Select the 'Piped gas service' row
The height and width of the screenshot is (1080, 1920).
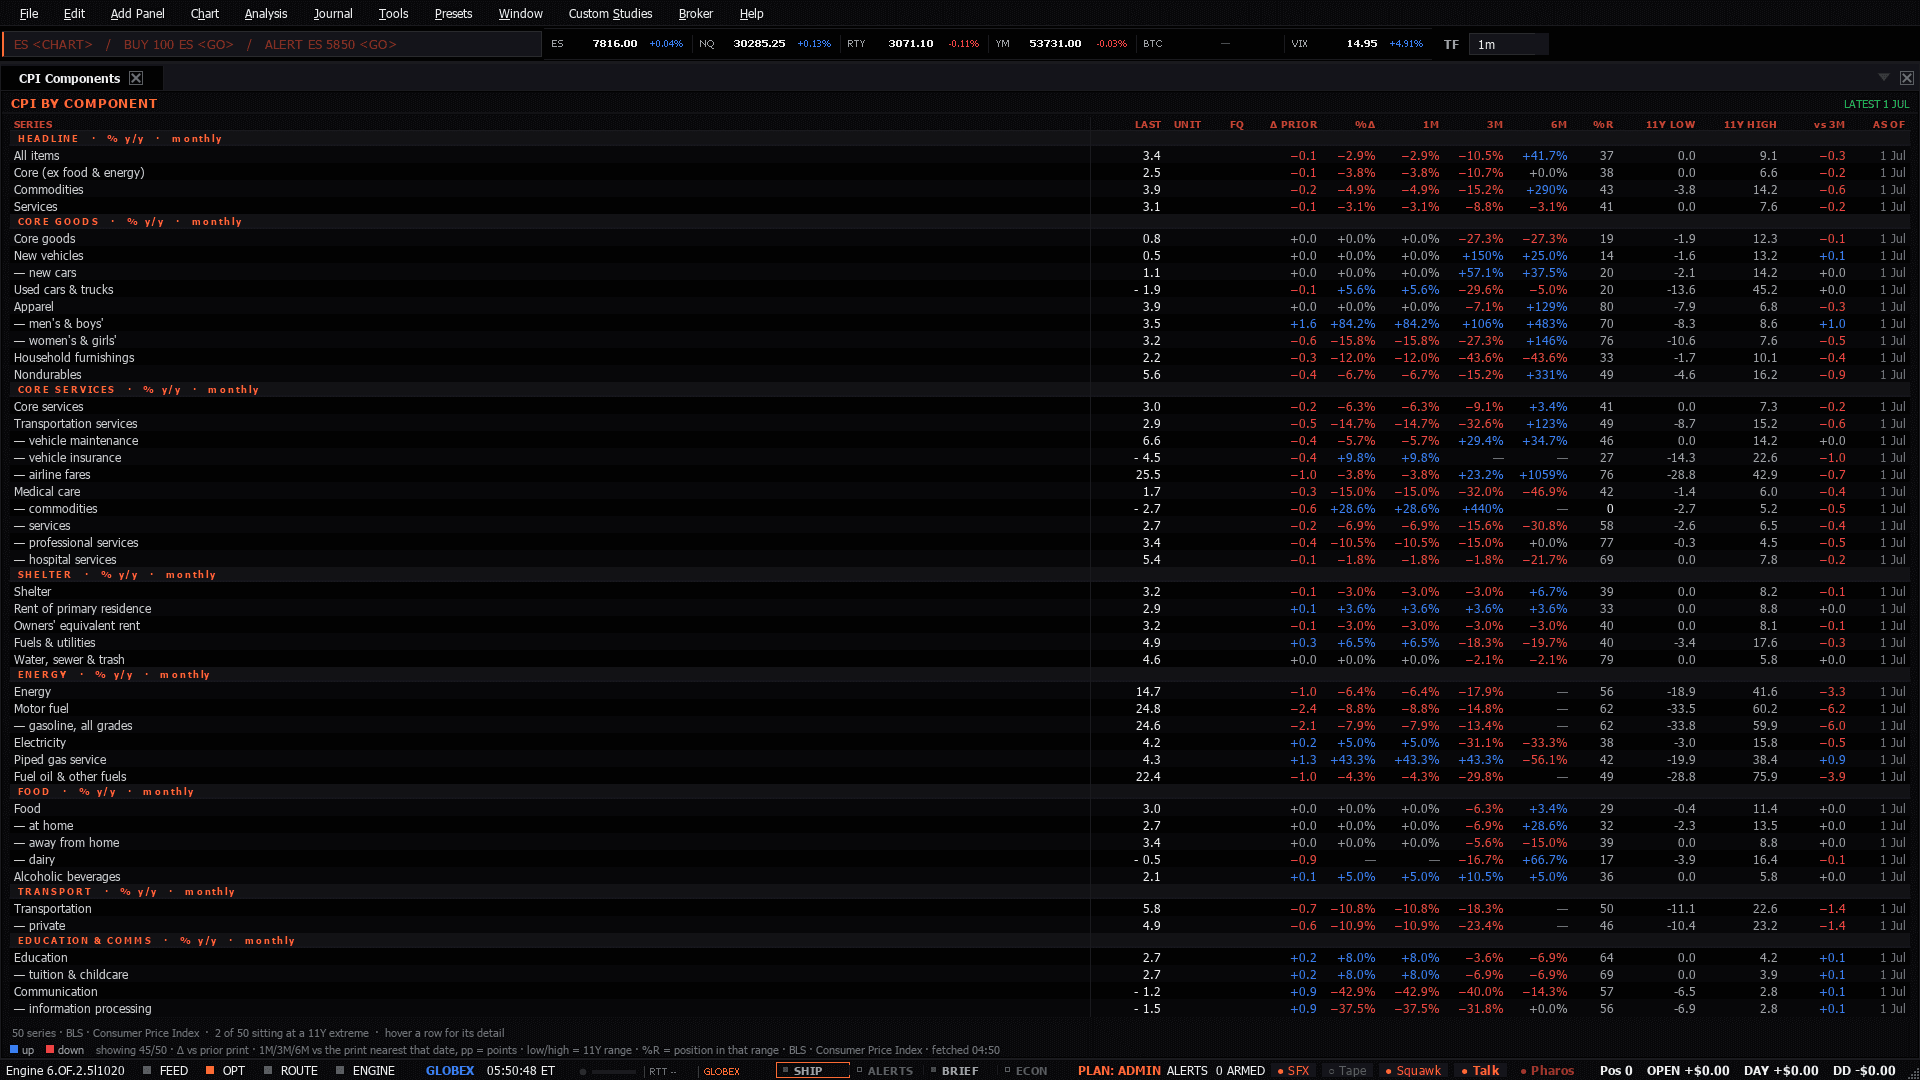[960, 760]
